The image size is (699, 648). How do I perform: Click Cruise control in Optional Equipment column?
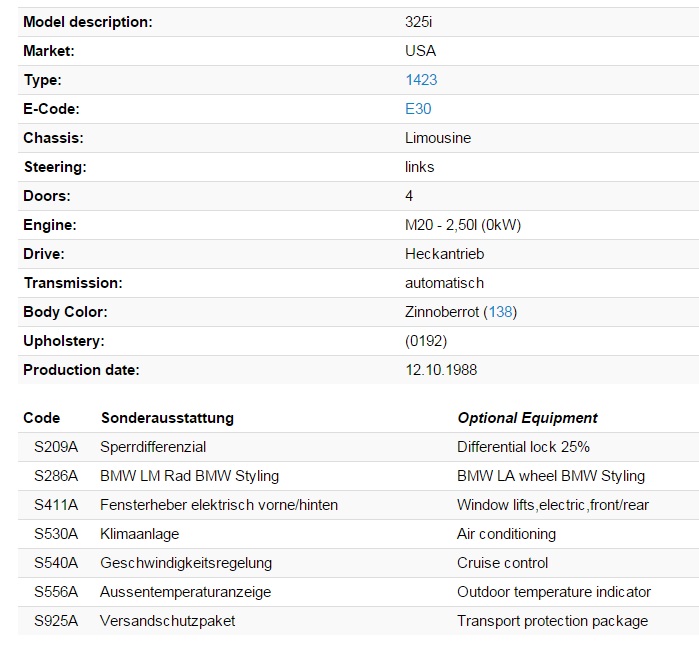[x=502, y=563]
